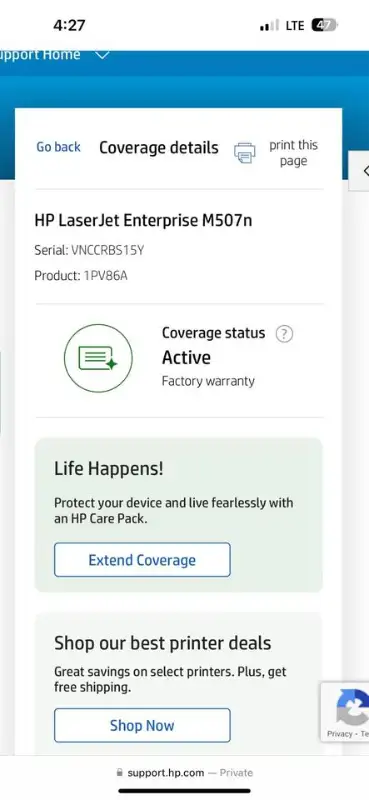Image resolution: width=369 pixels, height=800 pixels.
Task: Expand the Support Home dropdown chevron
Action: [x=103, y=55]
